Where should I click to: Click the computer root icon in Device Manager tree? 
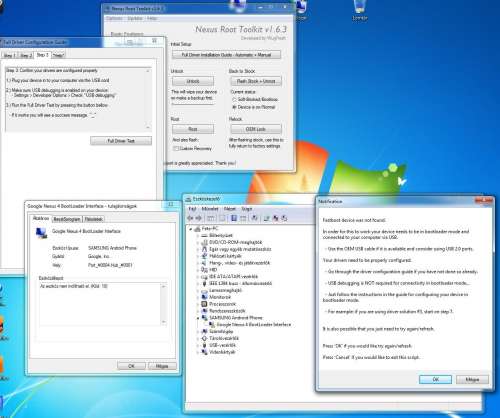[x=197, y=229]
